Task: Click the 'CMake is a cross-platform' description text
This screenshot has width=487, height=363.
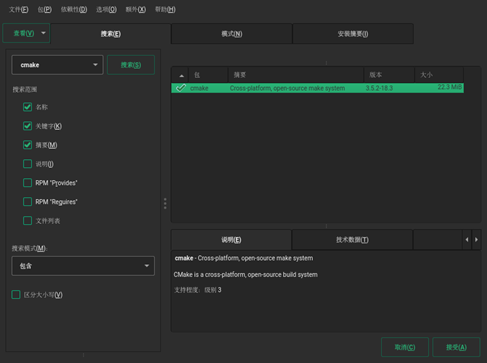Action: pos(246,275)
